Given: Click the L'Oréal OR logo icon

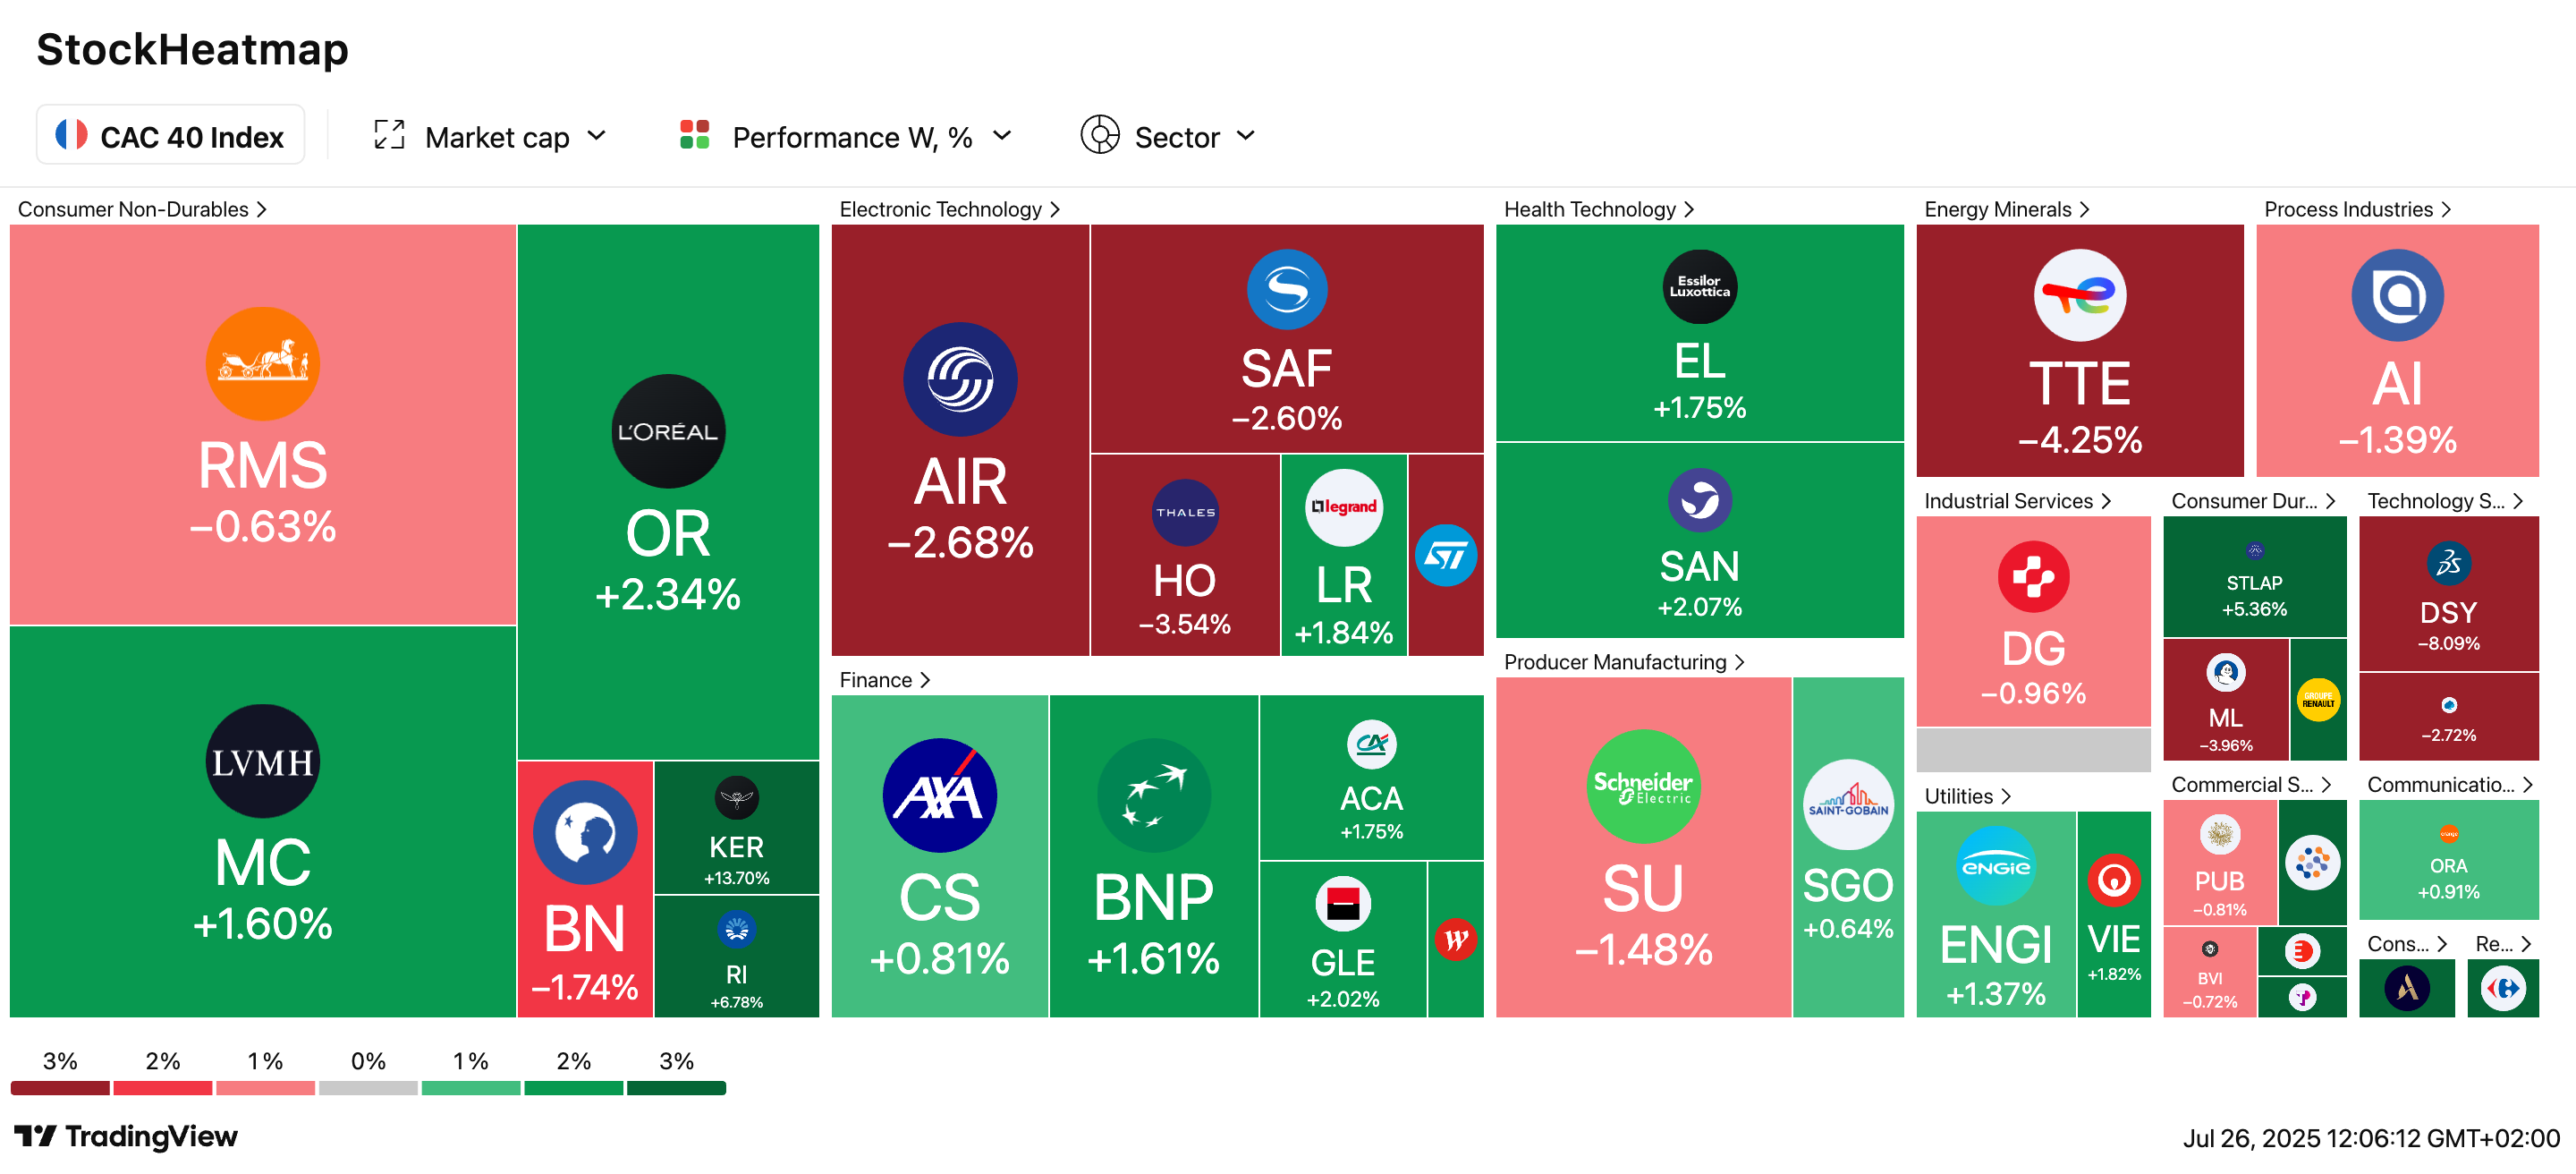Looking at the screenshot, I should [667, 432].
